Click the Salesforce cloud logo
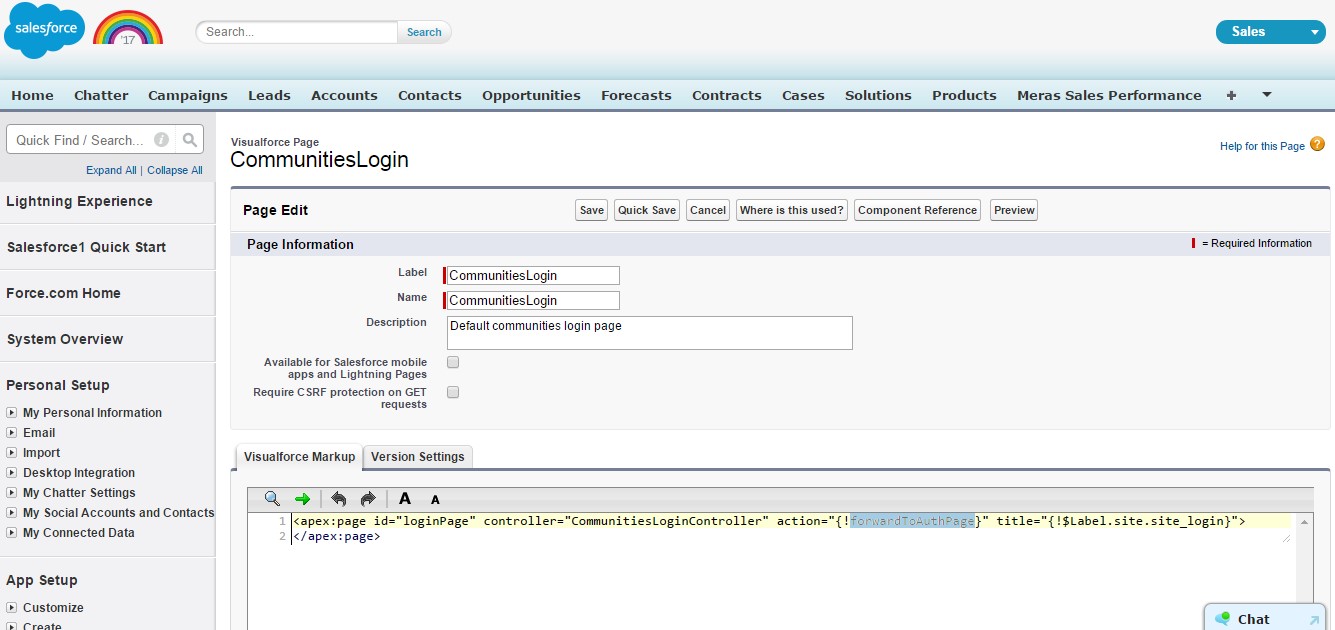Screen dimensions: 1335x630 point(44,29)
